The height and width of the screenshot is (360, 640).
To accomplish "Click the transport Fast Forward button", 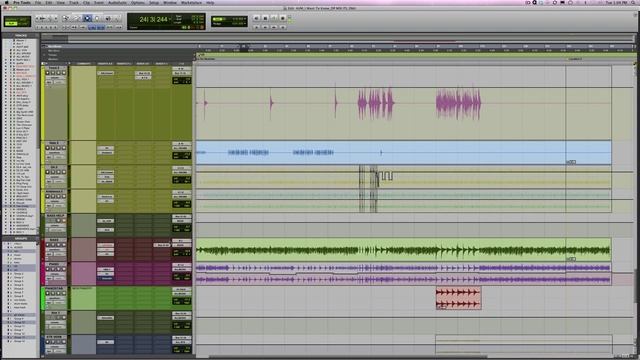I will pyautogui.click(x=274, y=27).
